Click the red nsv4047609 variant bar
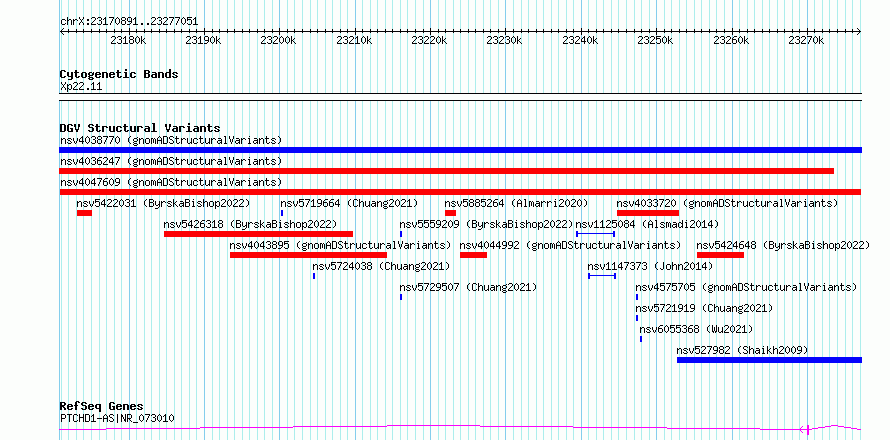The width and height of the screenshot is (890, 440). point(460,192)
